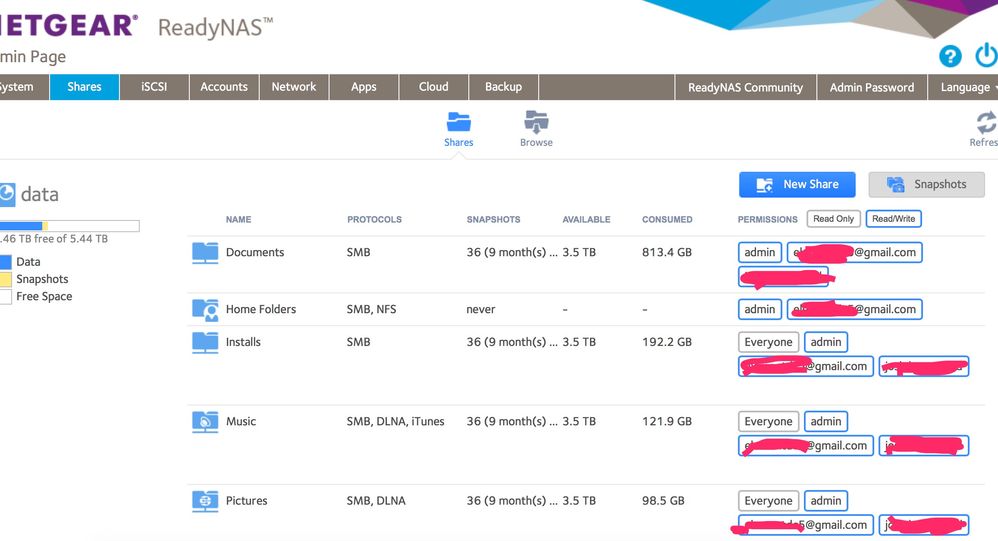Click the 'never' snapshots cell

click(x=481, y=309)
